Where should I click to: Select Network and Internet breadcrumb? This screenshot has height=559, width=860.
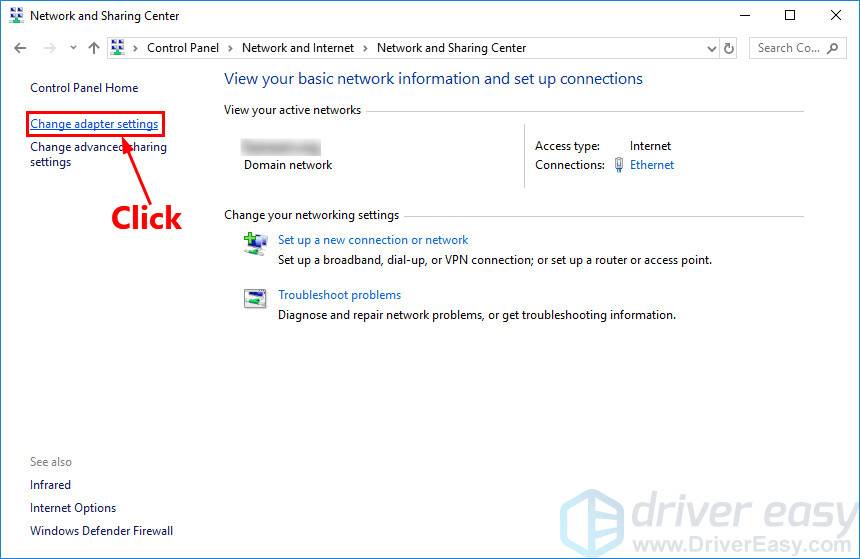tap(298, 48)
